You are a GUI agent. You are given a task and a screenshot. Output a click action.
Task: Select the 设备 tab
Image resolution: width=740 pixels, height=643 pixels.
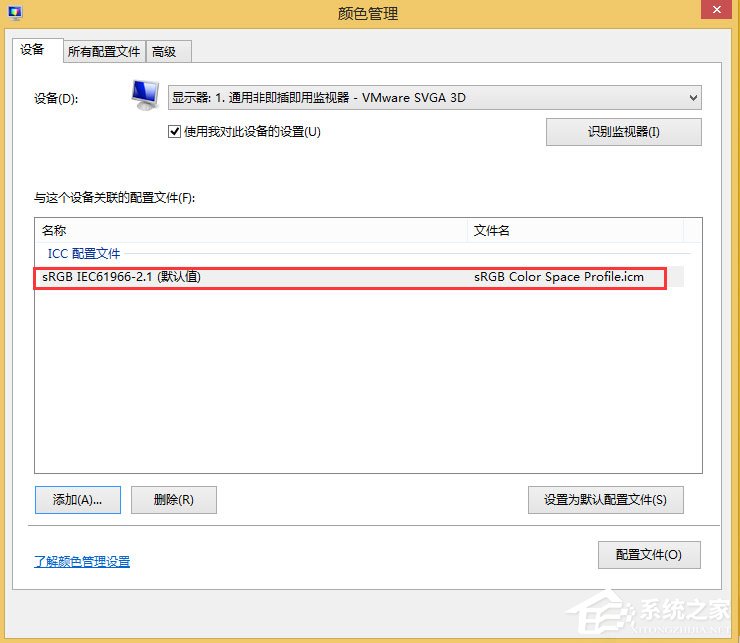(32, 50)
